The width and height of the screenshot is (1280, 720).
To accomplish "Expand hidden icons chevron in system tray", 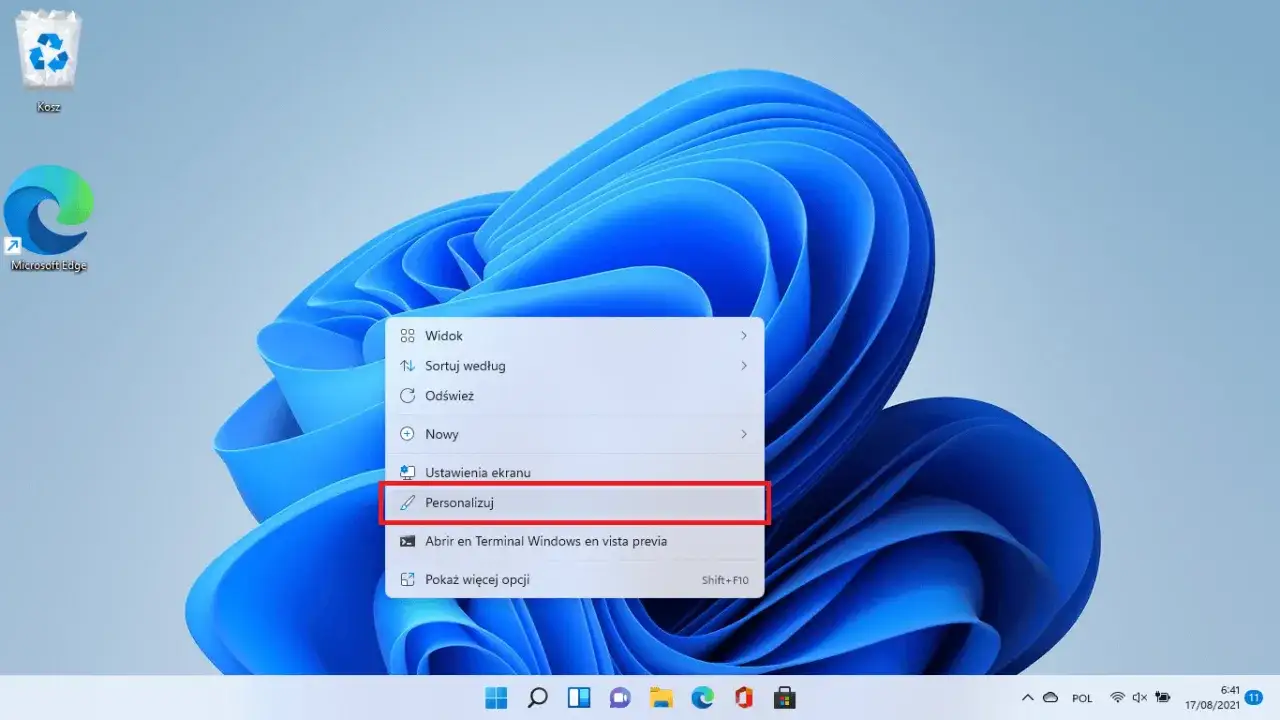I will (x=1028, y=698).
